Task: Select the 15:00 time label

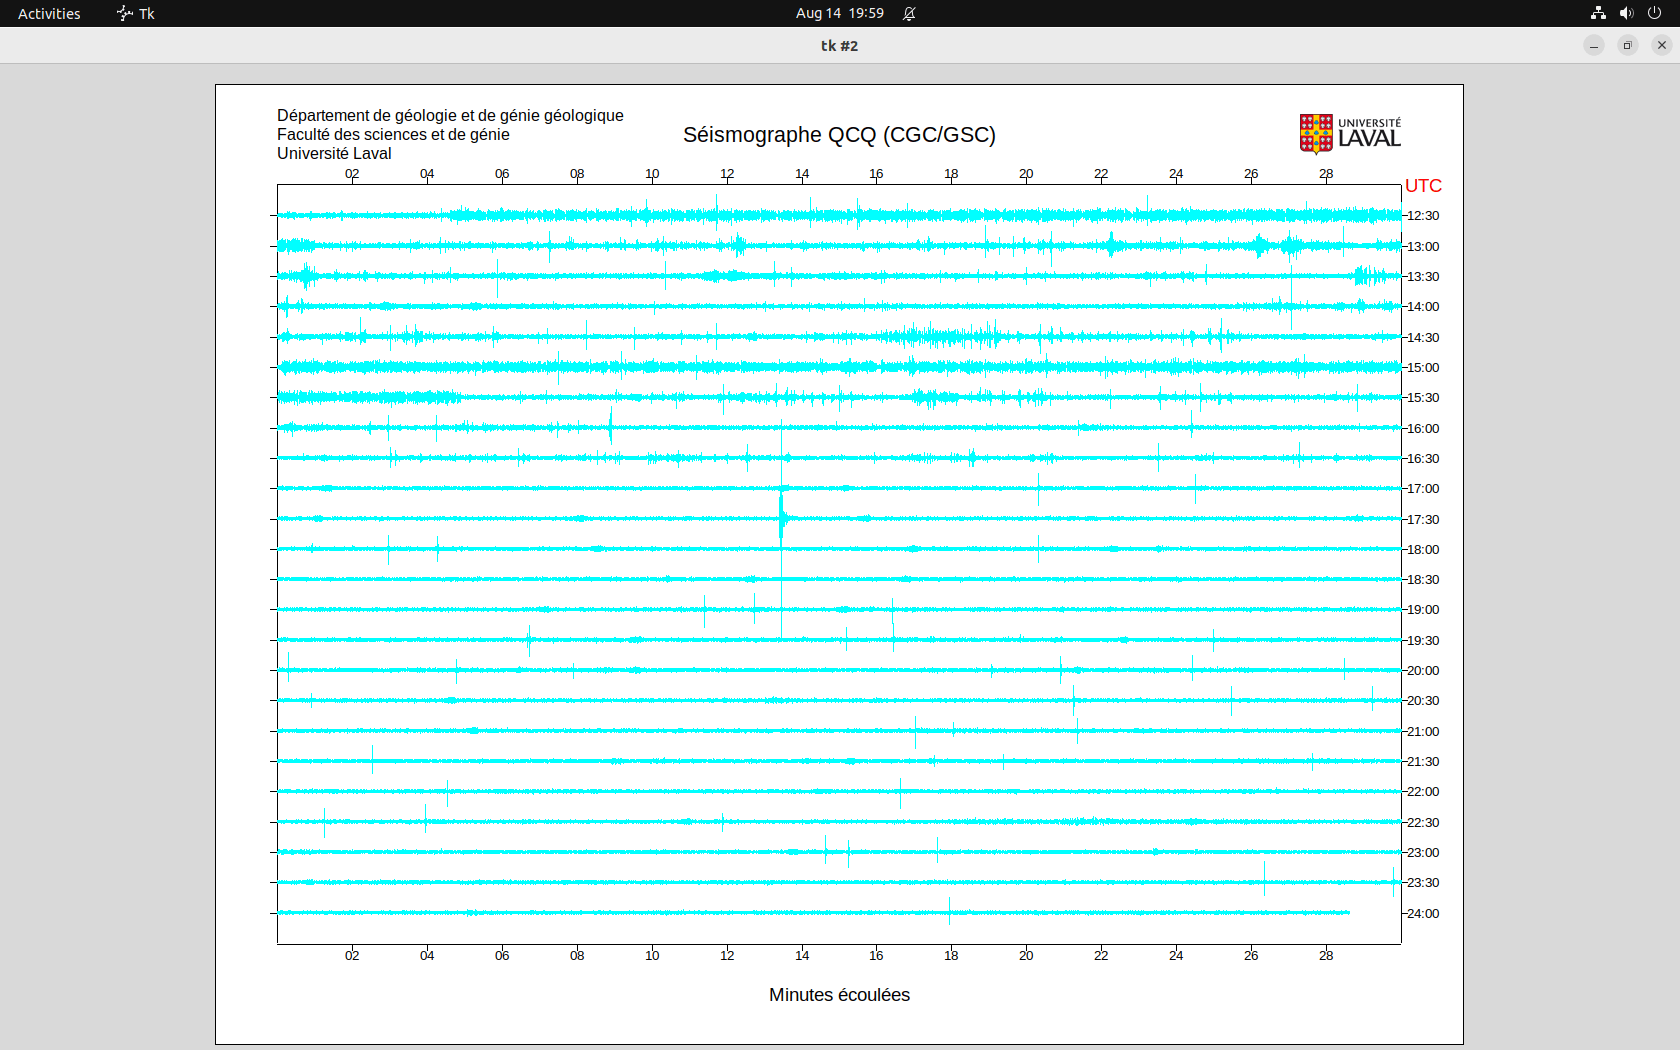Action: point(1423,367)
